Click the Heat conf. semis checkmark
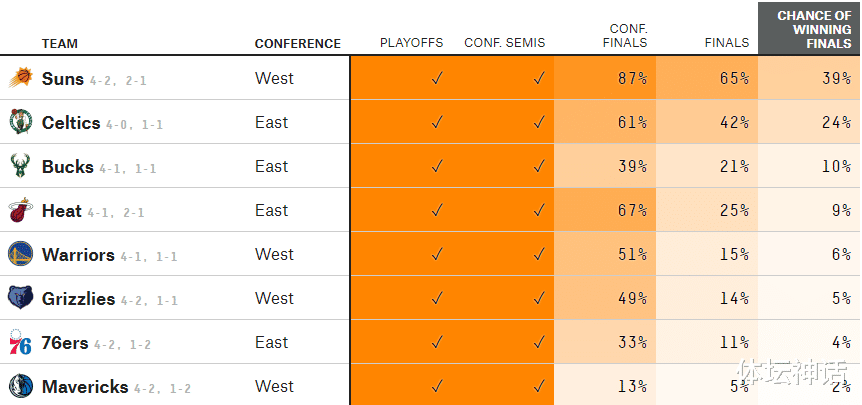The width and height of the screenshot is (862, 405). pos(539,210)
